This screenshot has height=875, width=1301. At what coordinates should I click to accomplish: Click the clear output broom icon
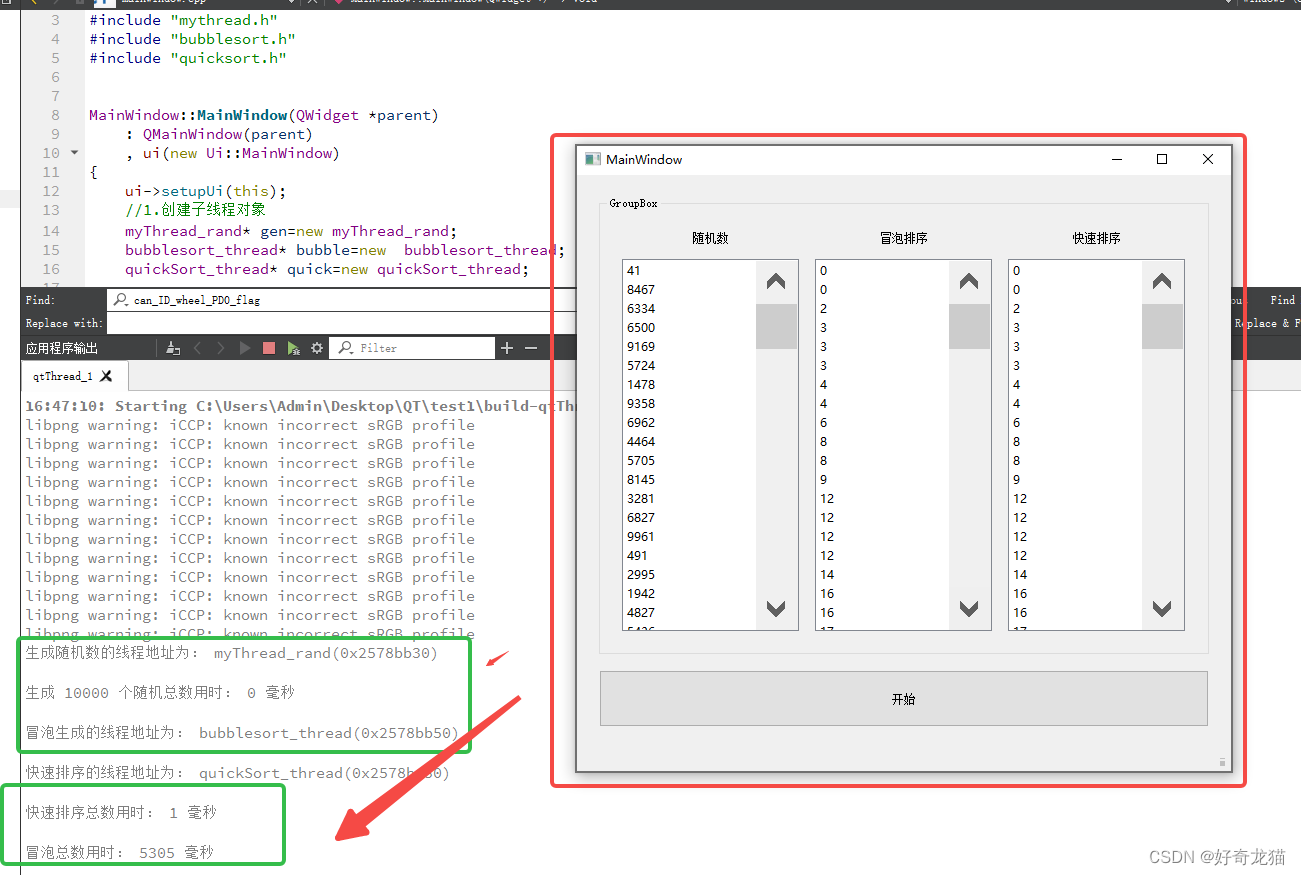173,348
